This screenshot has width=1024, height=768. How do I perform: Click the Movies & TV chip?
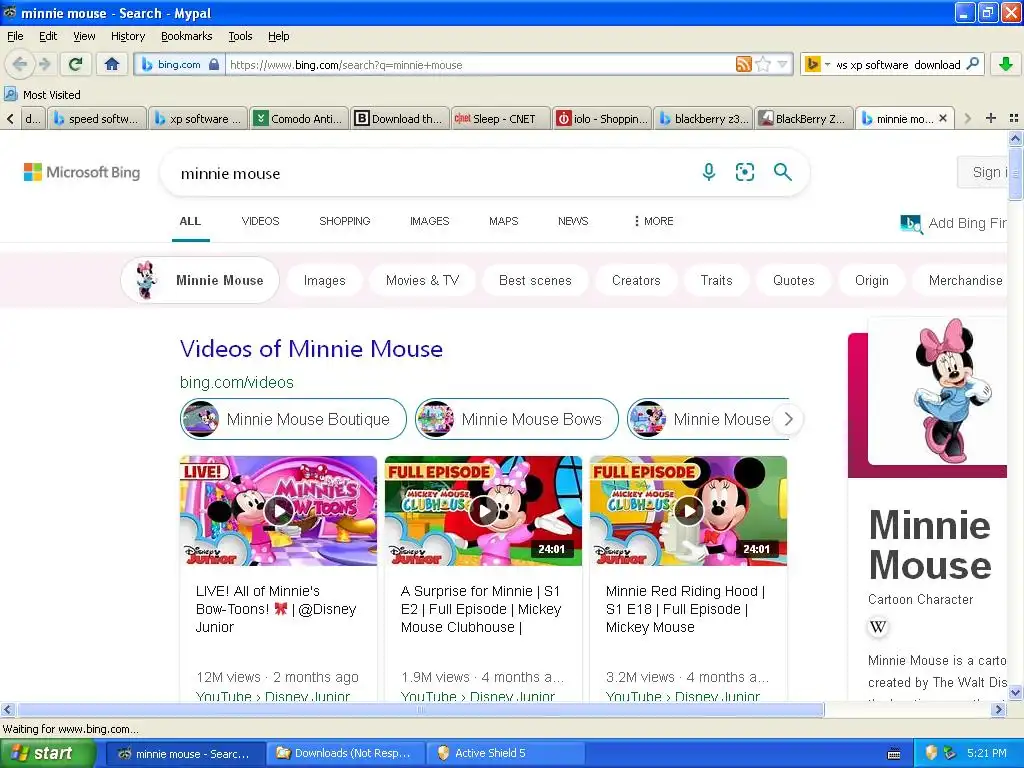click(423, 280)
